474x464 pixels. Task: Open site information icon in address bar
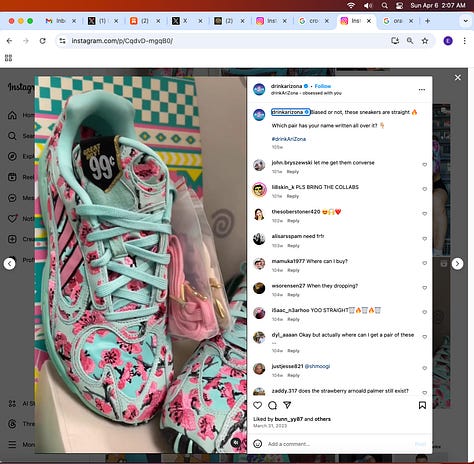pyautogui.click(x=62, y=41)
